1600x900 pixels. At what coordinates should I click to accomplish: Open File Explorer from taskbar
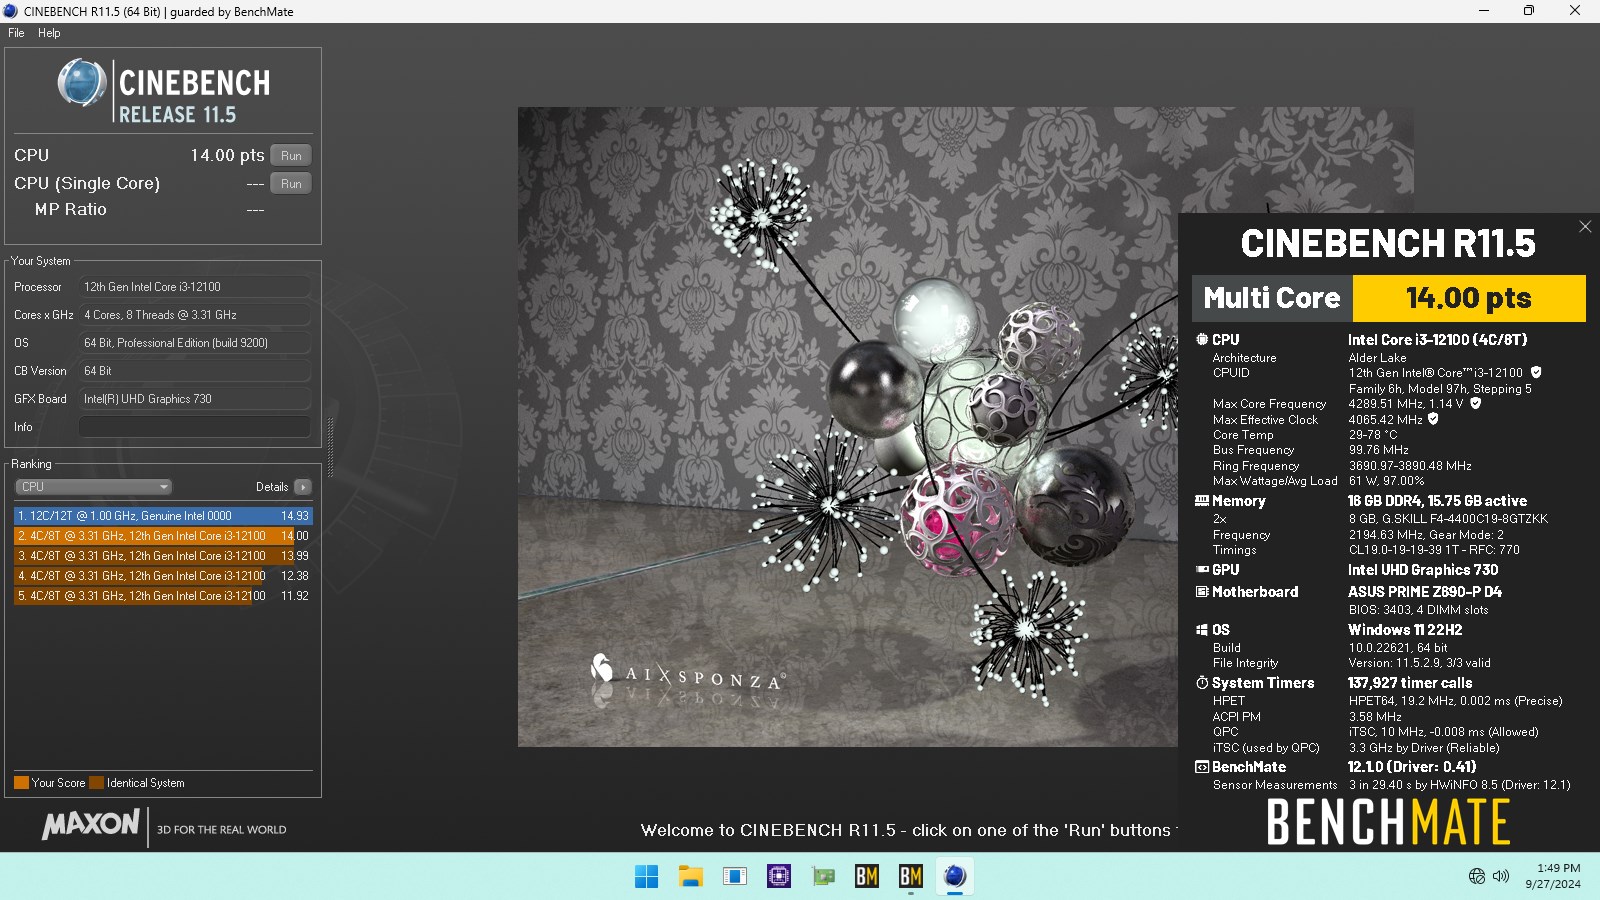691,877
